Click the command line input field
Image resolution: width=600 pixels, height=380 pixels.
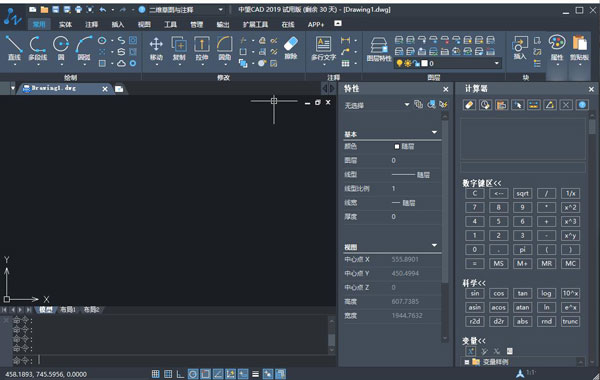pos(182,360)
